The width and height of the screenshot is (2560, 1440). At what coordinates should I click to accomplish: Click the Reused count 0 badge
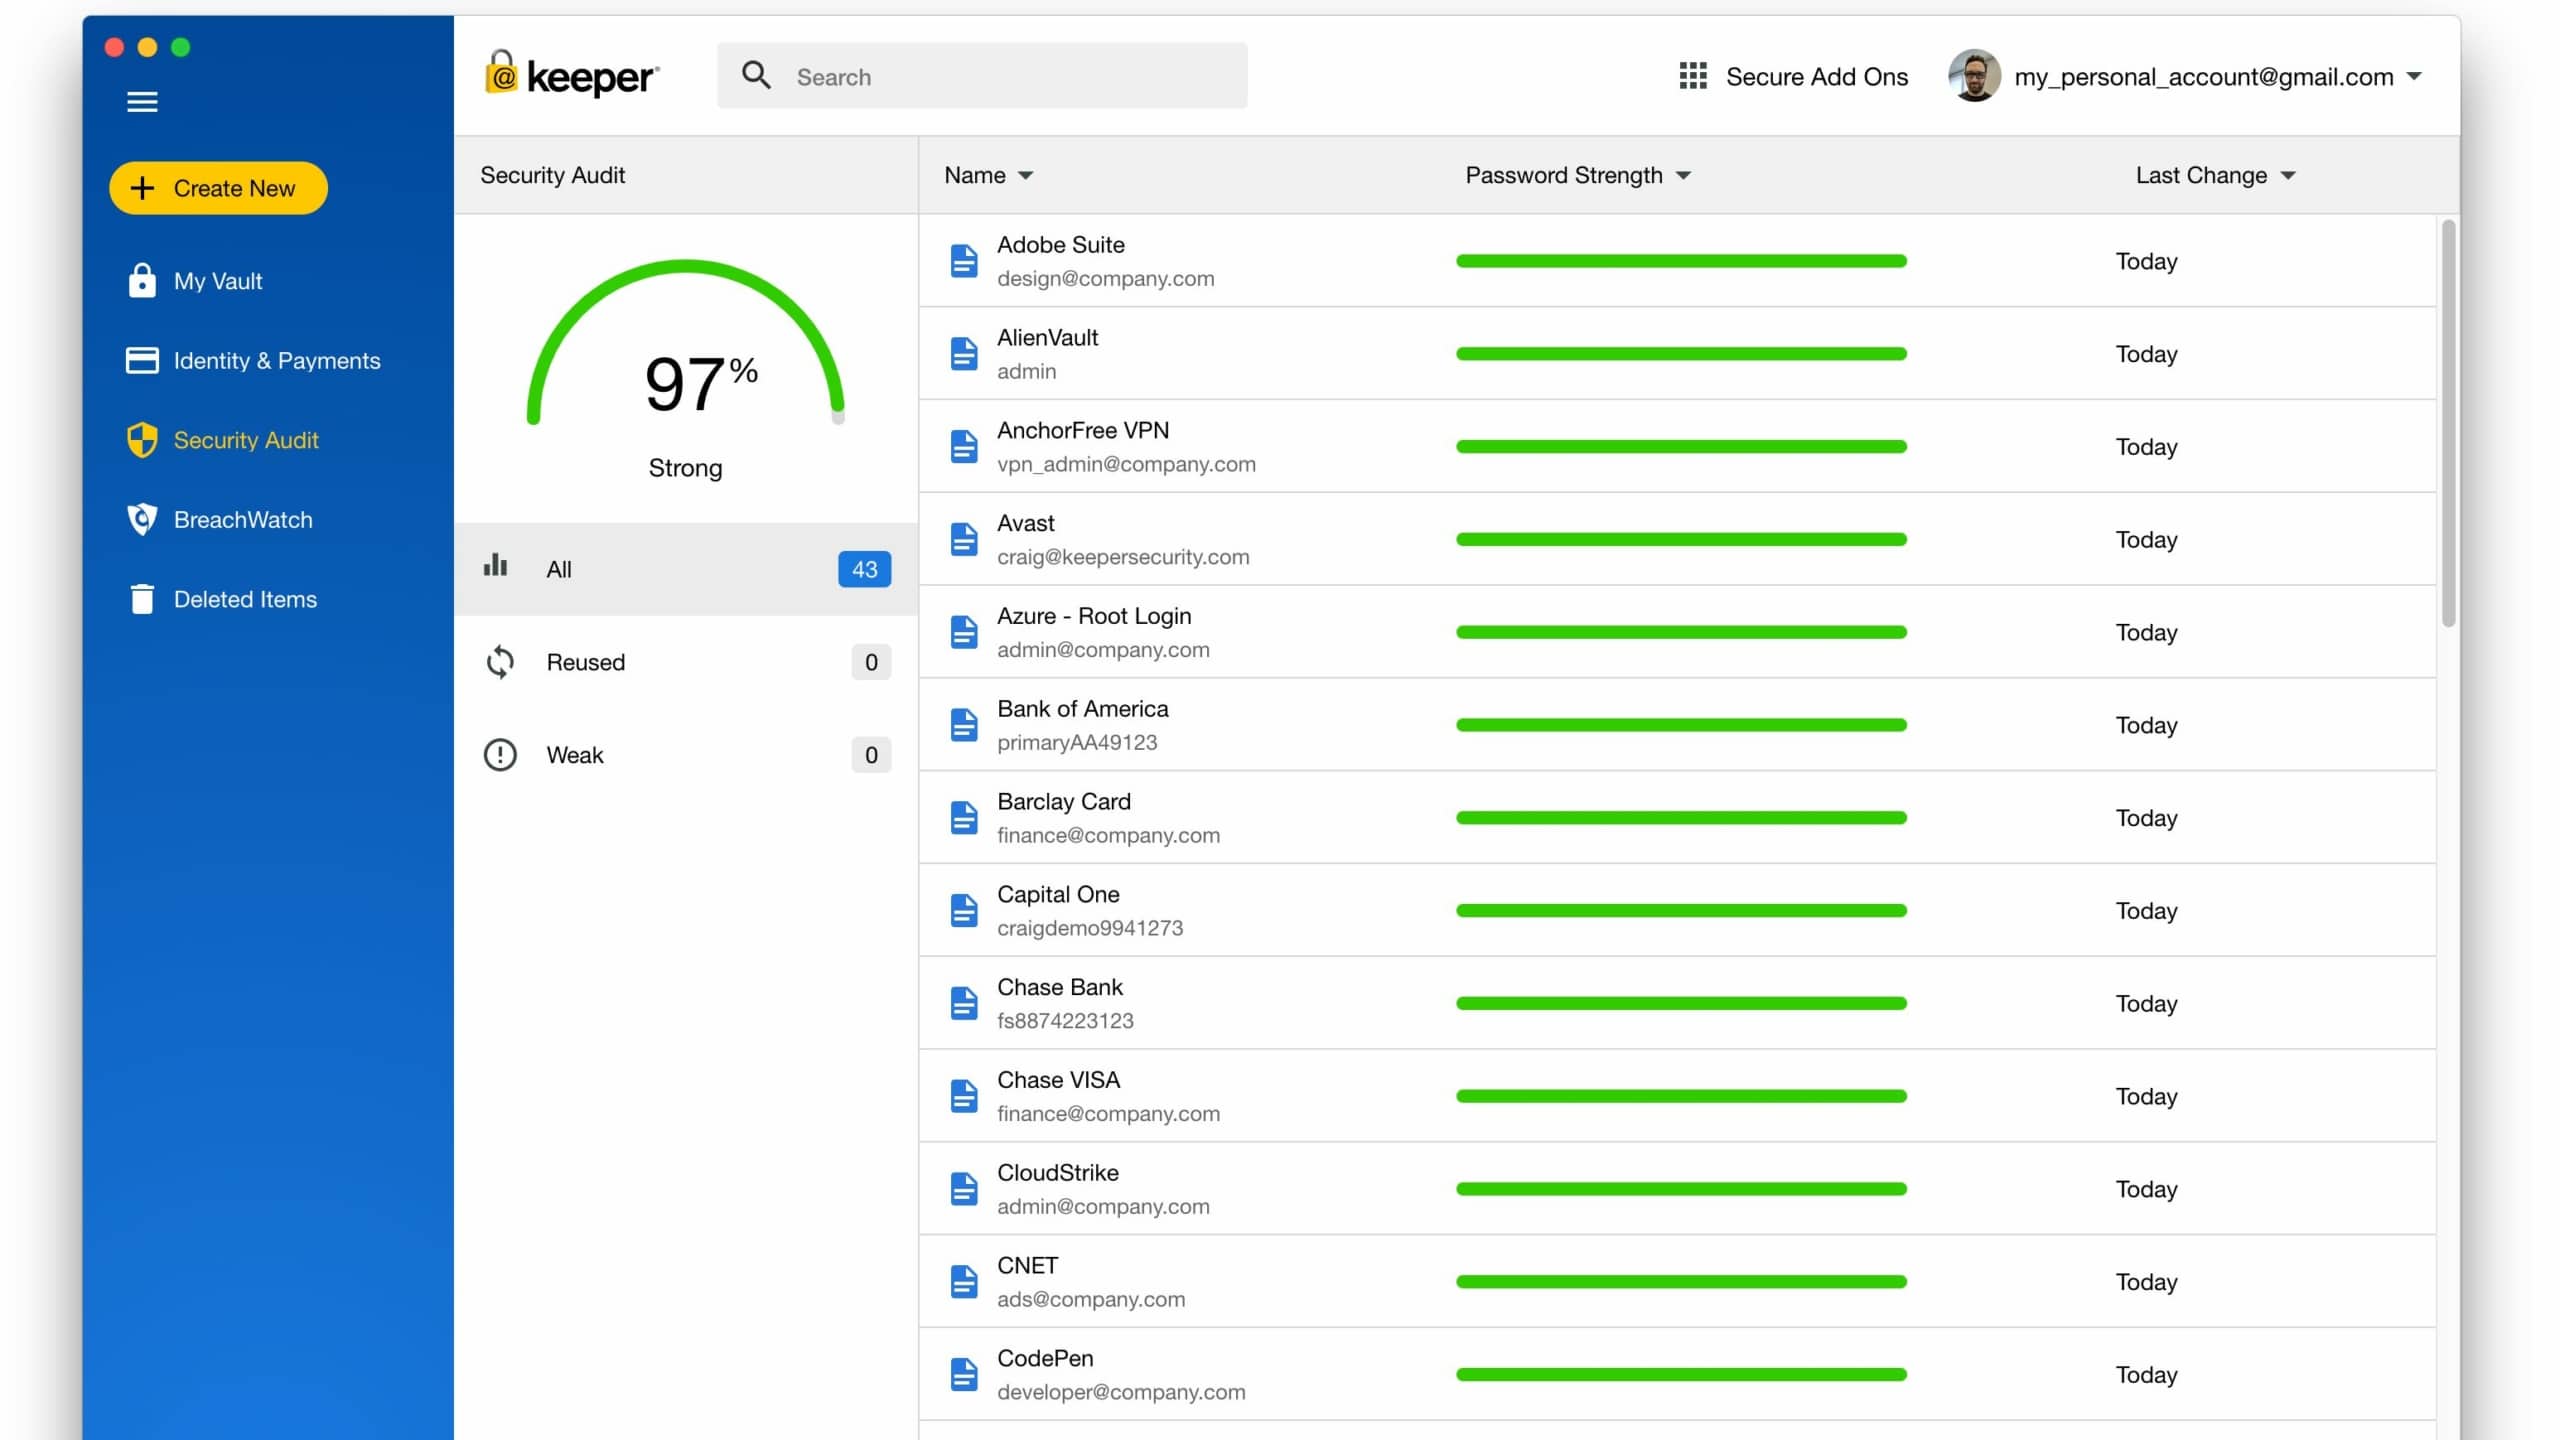pos(871,662)
